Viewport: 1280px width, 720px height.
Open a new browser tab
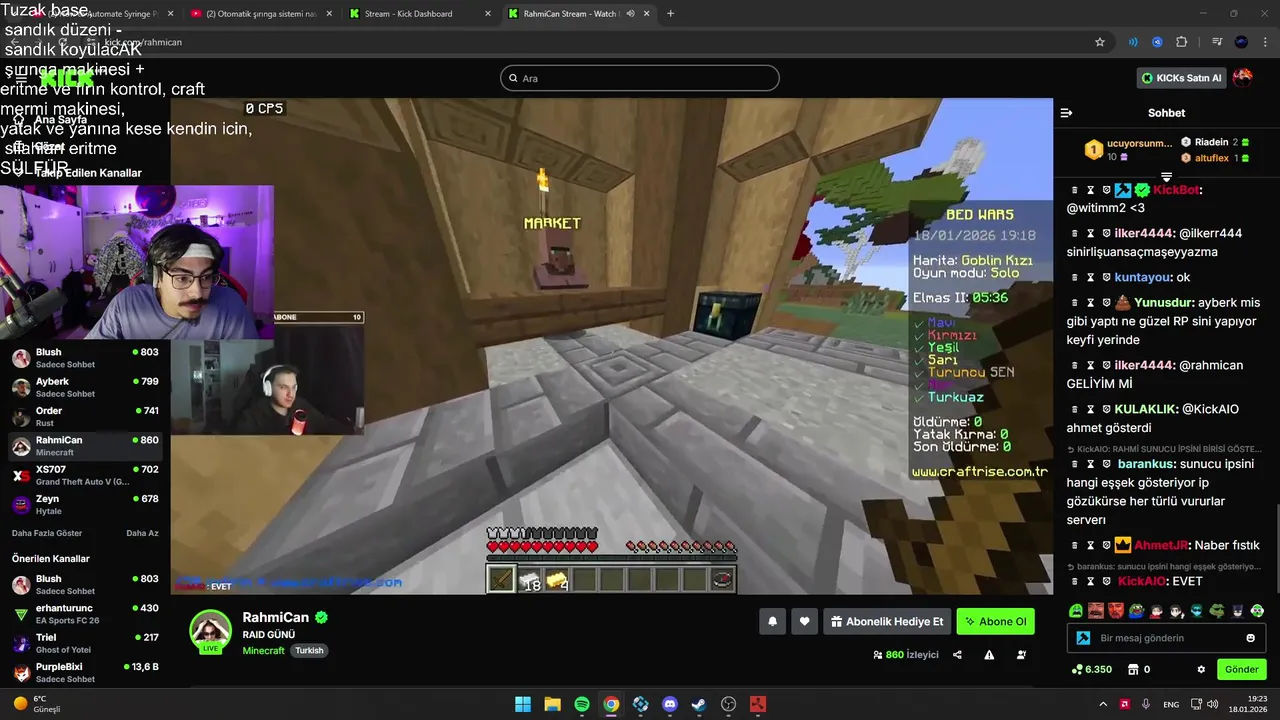tap(670, 14)
